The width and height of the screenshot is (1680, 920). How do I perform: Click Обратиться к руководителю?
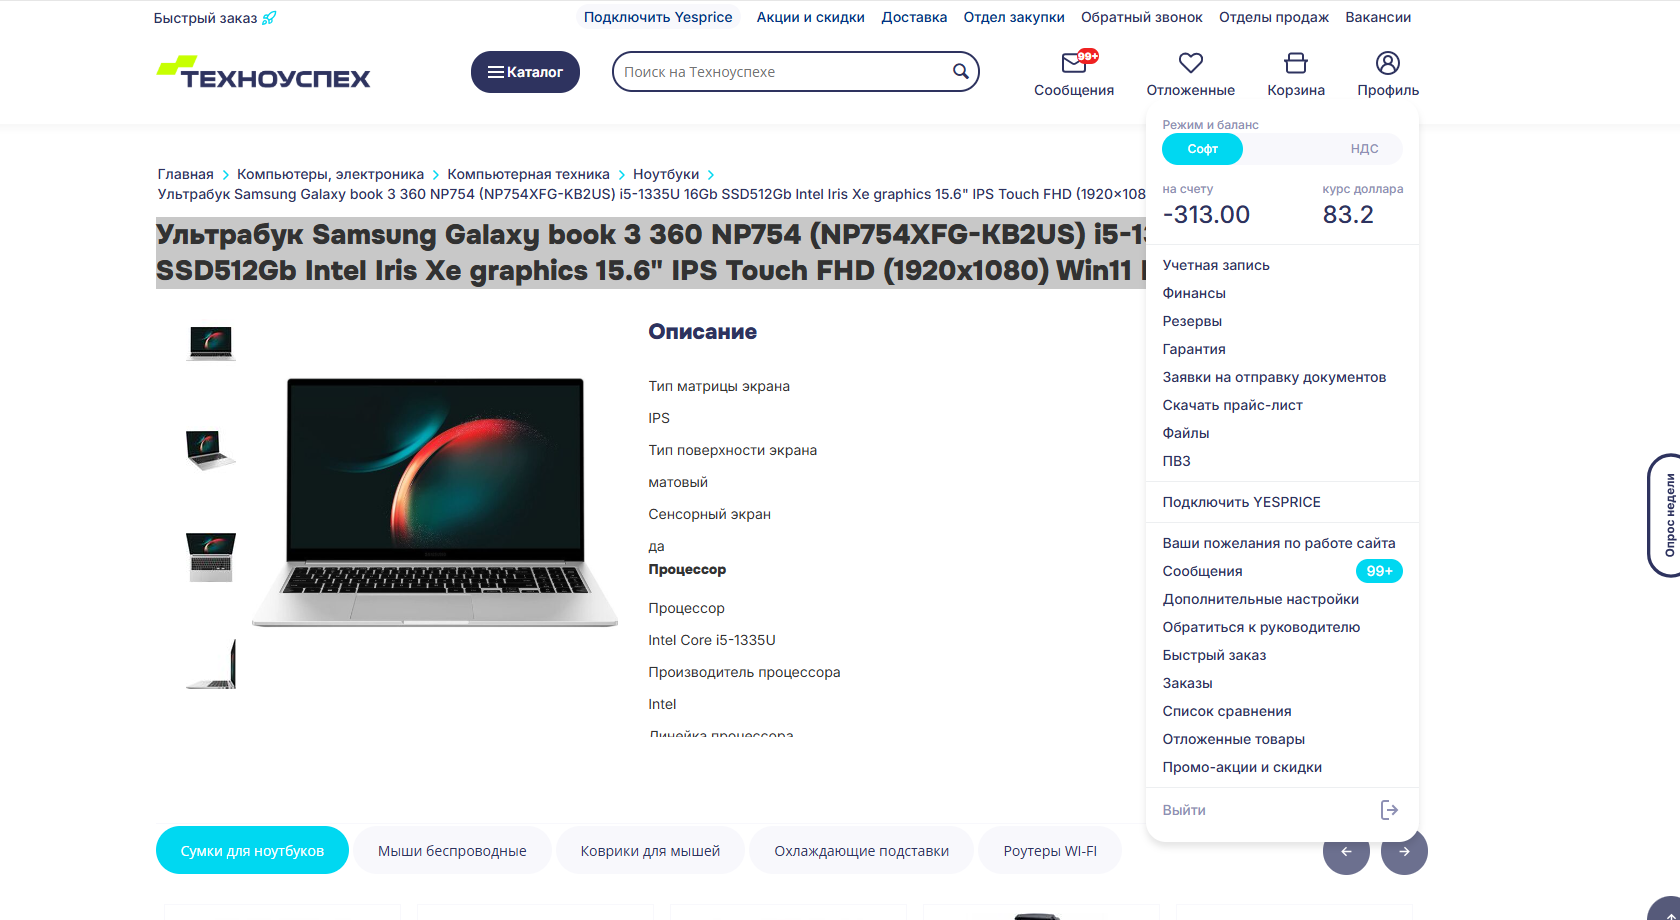click(x=1261, y=627)
